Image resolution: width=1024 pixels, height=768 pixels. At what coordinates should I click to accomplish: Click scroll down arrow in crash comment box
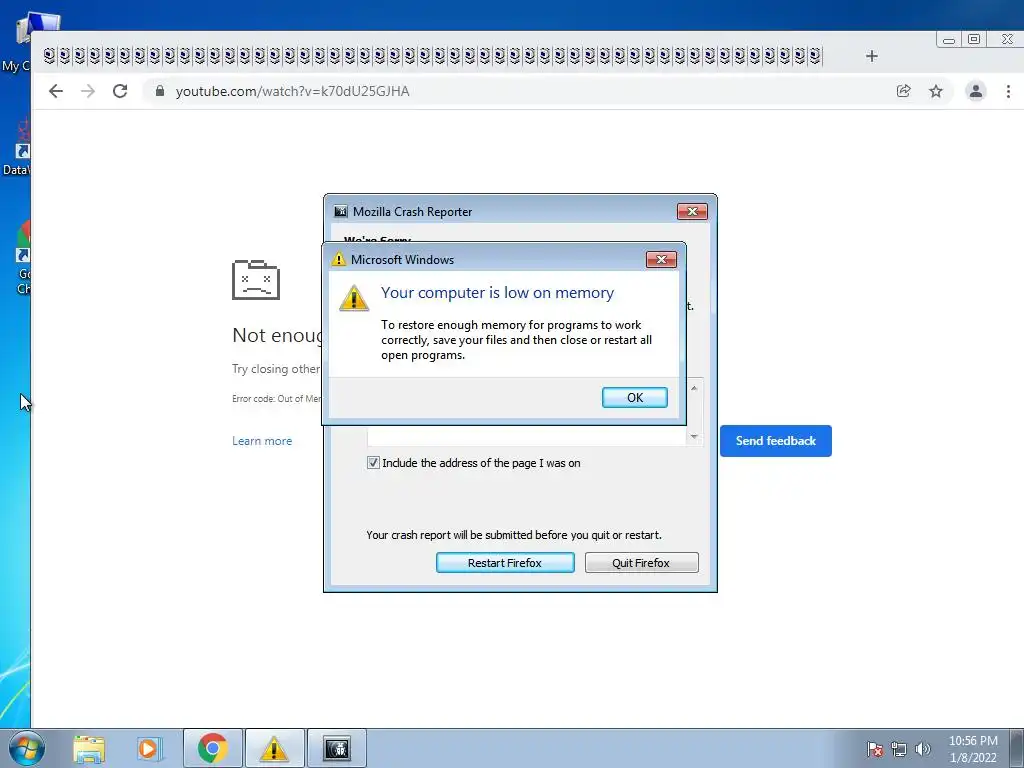(x=694, y=436)
